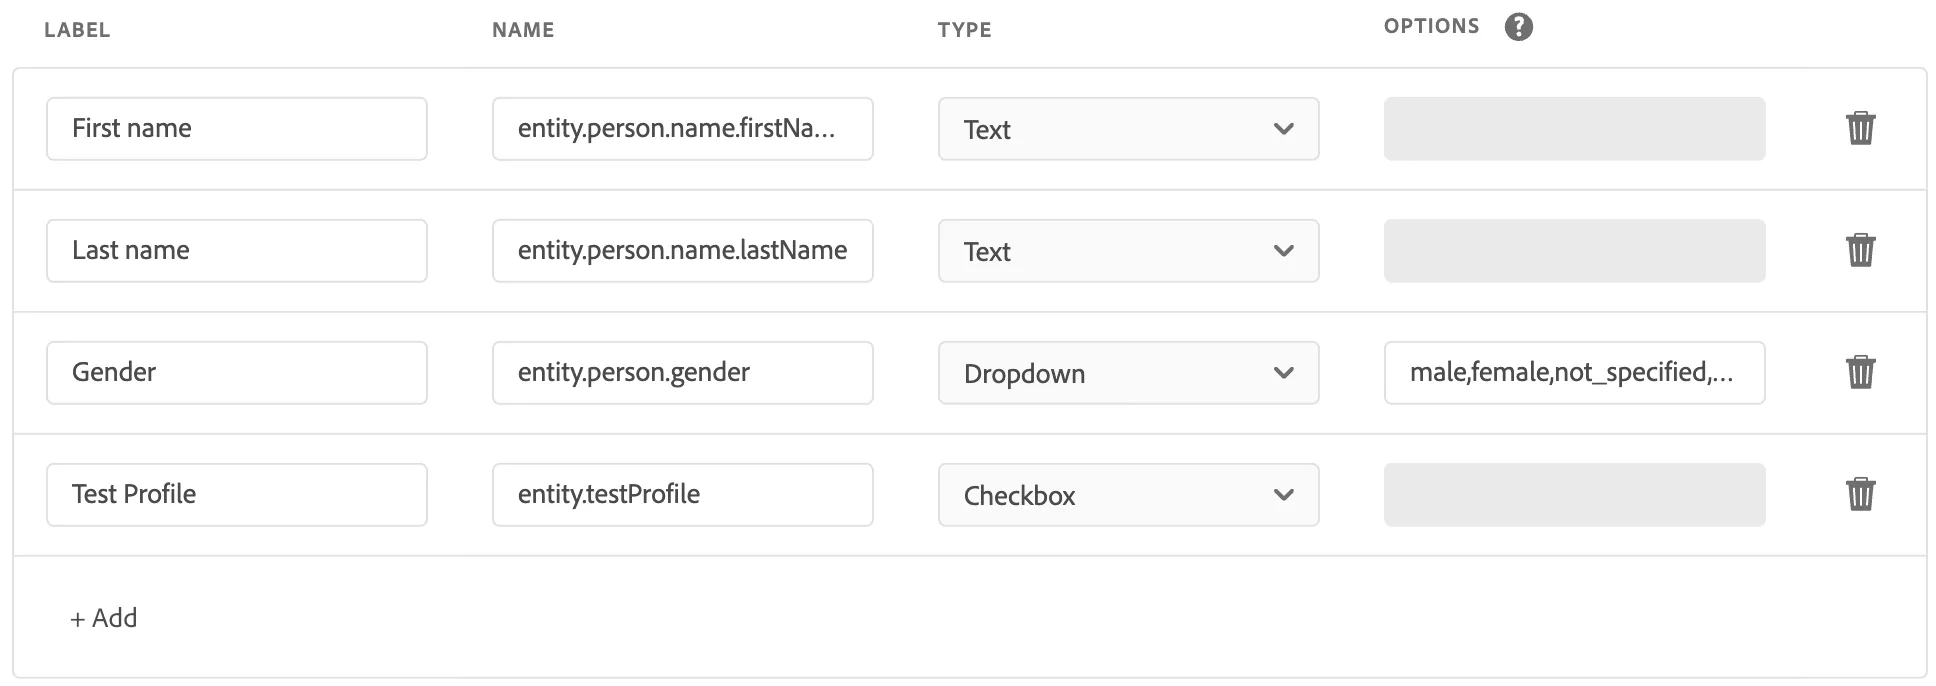
Task: Delete the First name field row
Action: tap(1860, 128)
